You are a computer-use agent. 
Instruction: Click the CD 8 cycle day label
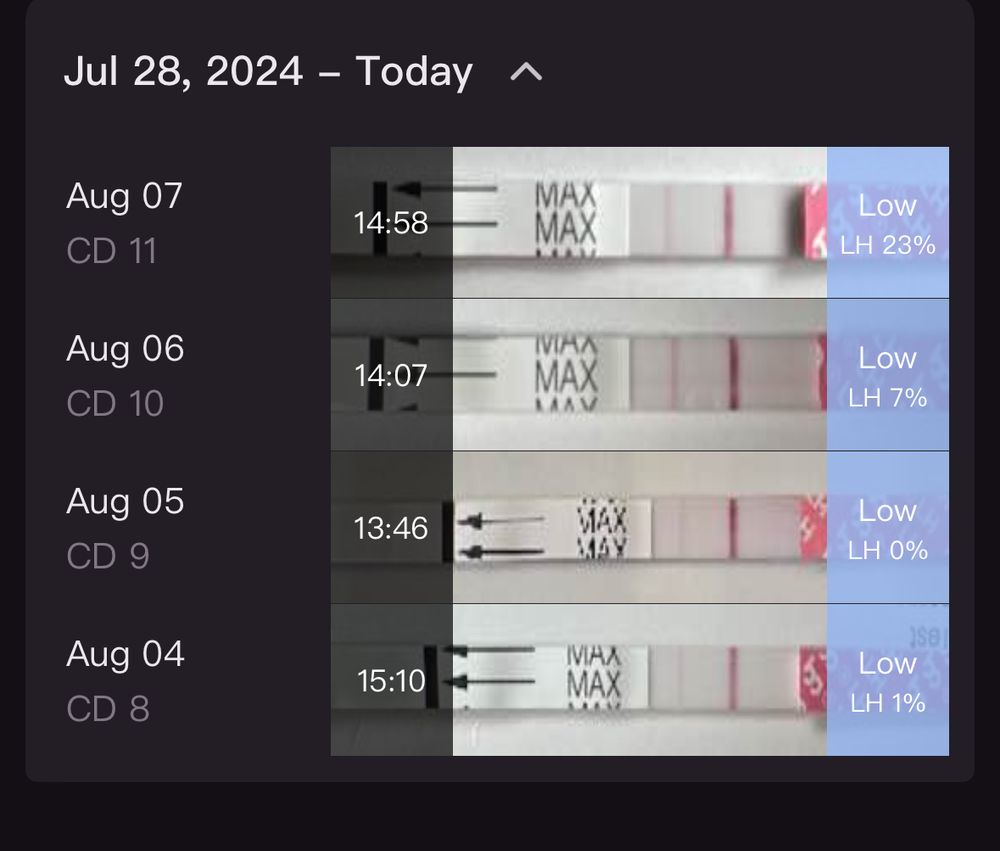108,709
